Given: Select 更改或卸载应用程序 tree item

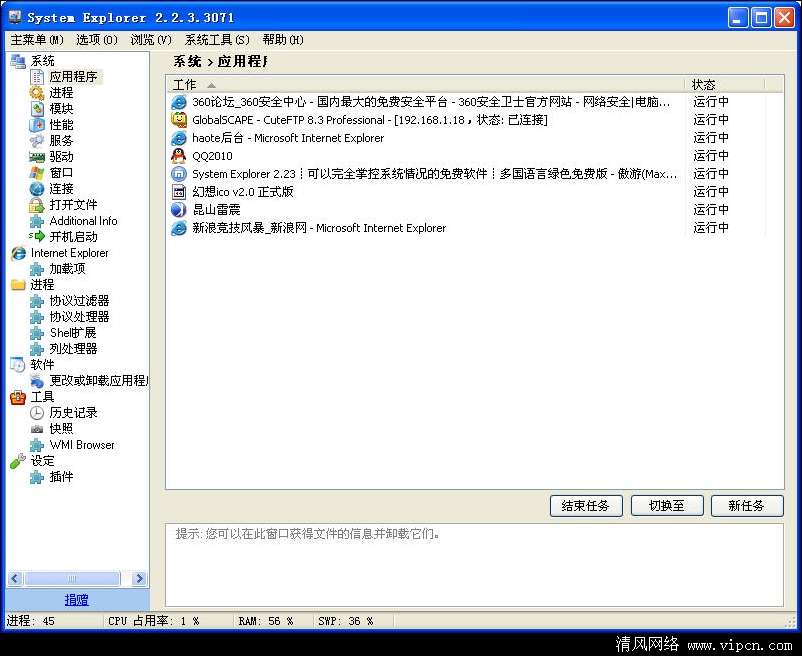Looking at the screenshot, I should click(x=98, y=380).
